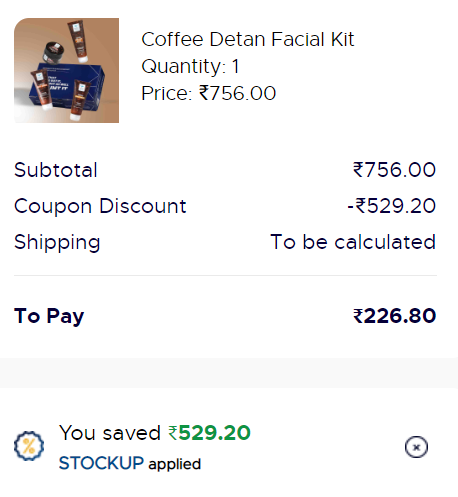Viewport: 458px width, 497px height.
Task: Click the Subtotal label
Action: tap(56, 170)
